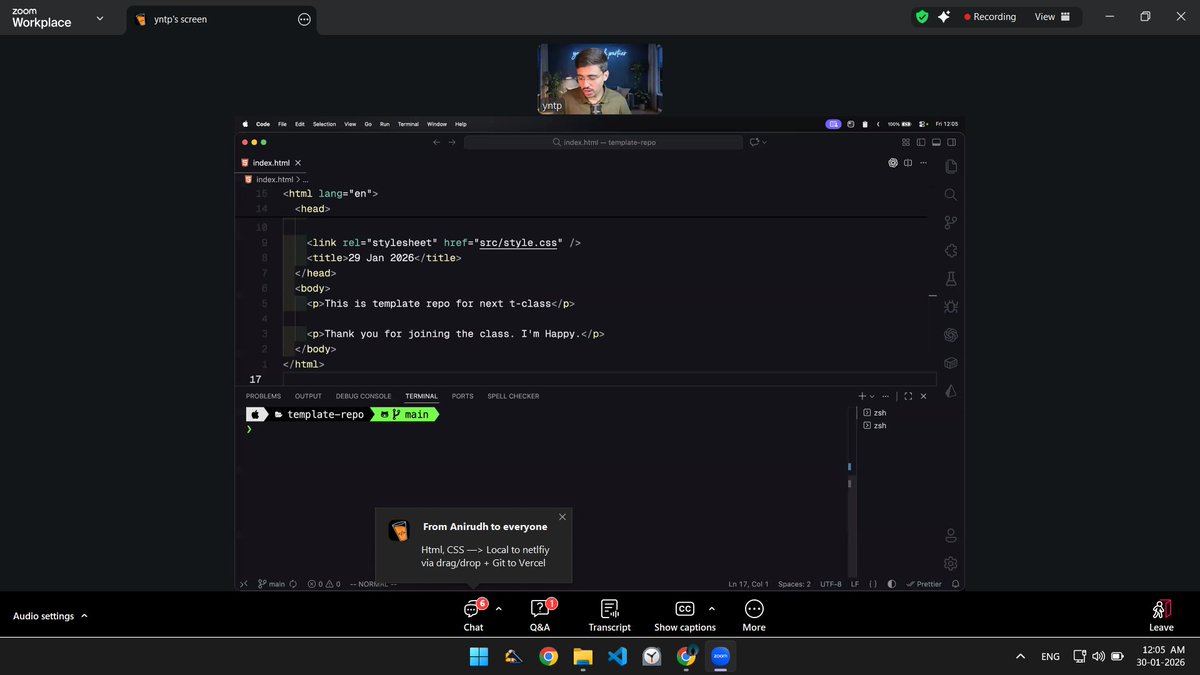Open errors and warnings count in status bar
The image size is (1200, 675).
point(324,584)
